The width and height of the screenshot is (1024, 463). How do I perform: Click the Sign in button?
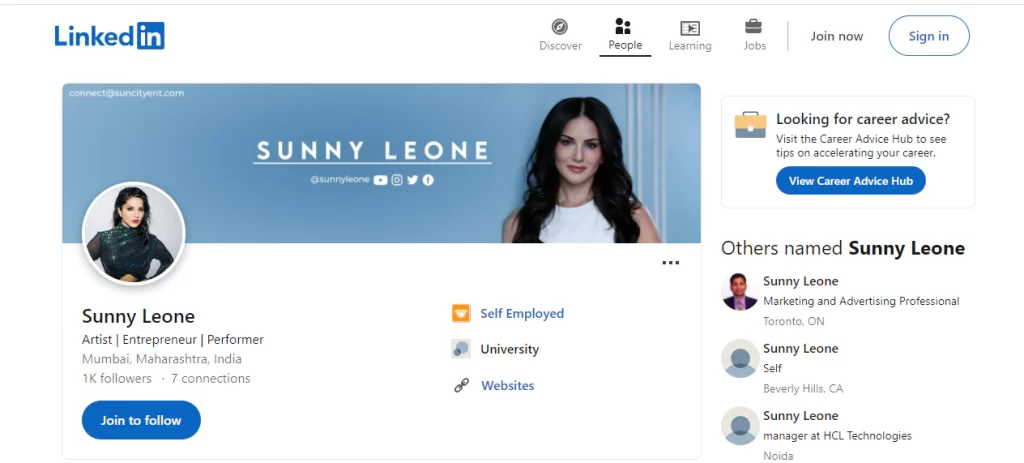tap(928, 36)
